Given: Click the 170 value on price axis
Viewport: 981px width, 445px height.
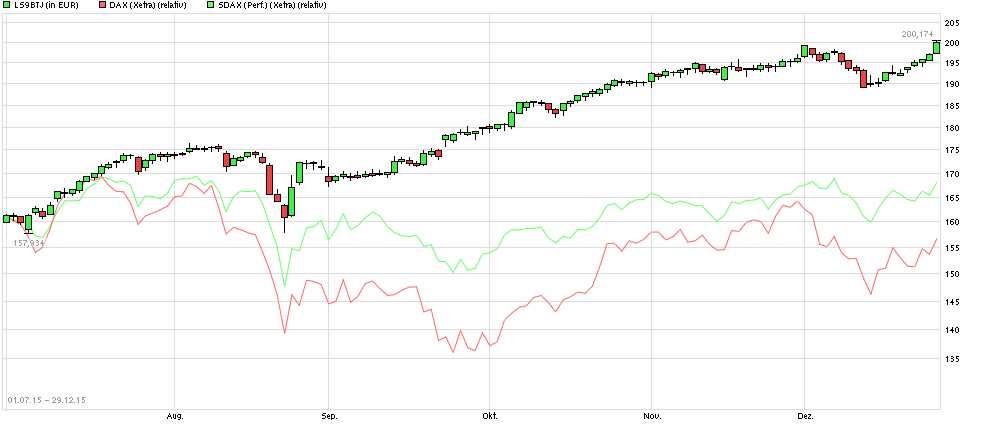Looking at the screenshot, I should (x=951, y=174).
